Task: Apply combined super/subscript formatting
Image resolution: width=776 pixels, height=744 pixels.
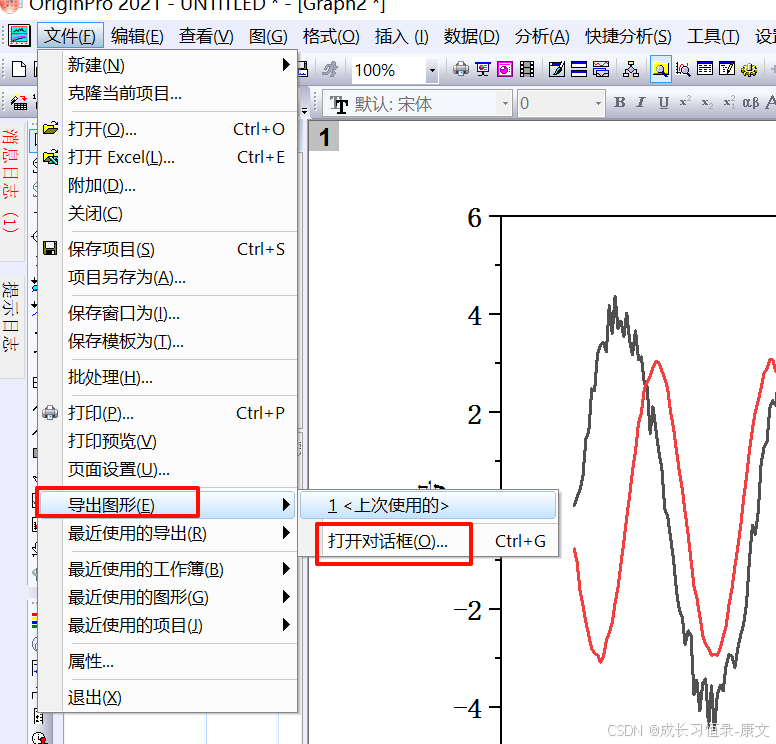Action: pos(729,102)
